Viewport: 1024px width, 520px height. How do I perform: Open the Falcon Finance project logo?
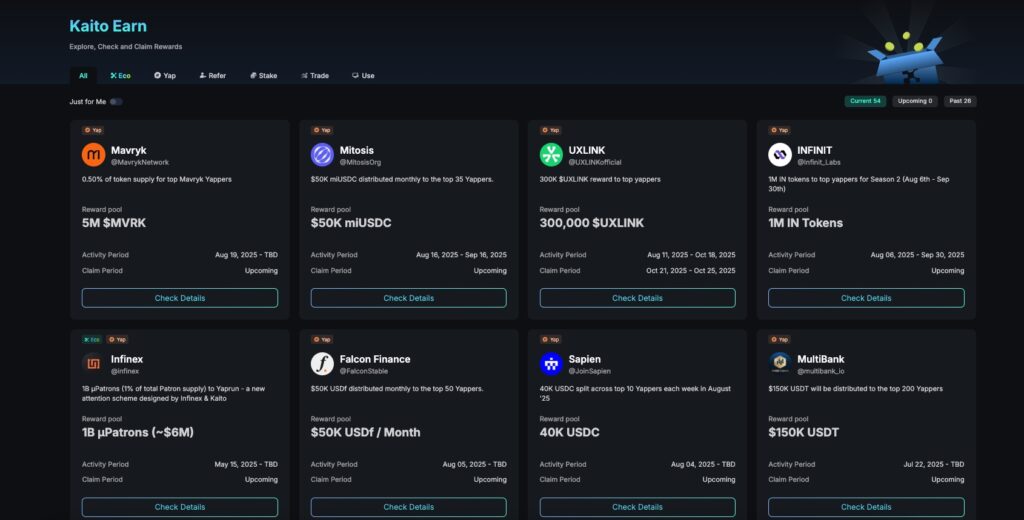tap(322, 364)
